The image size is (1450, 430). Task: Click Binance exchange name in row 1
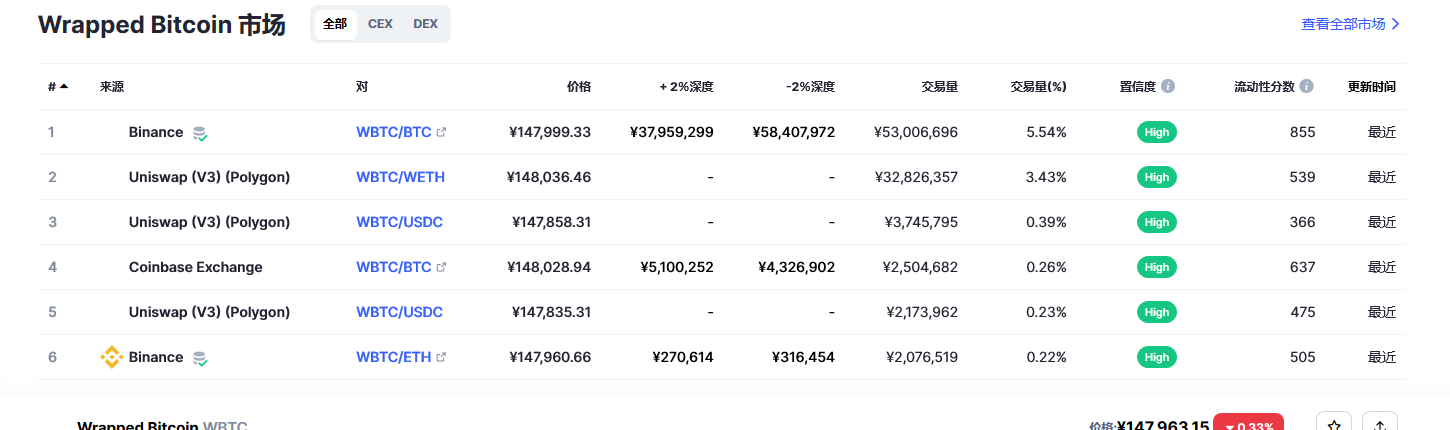[156, 132]
